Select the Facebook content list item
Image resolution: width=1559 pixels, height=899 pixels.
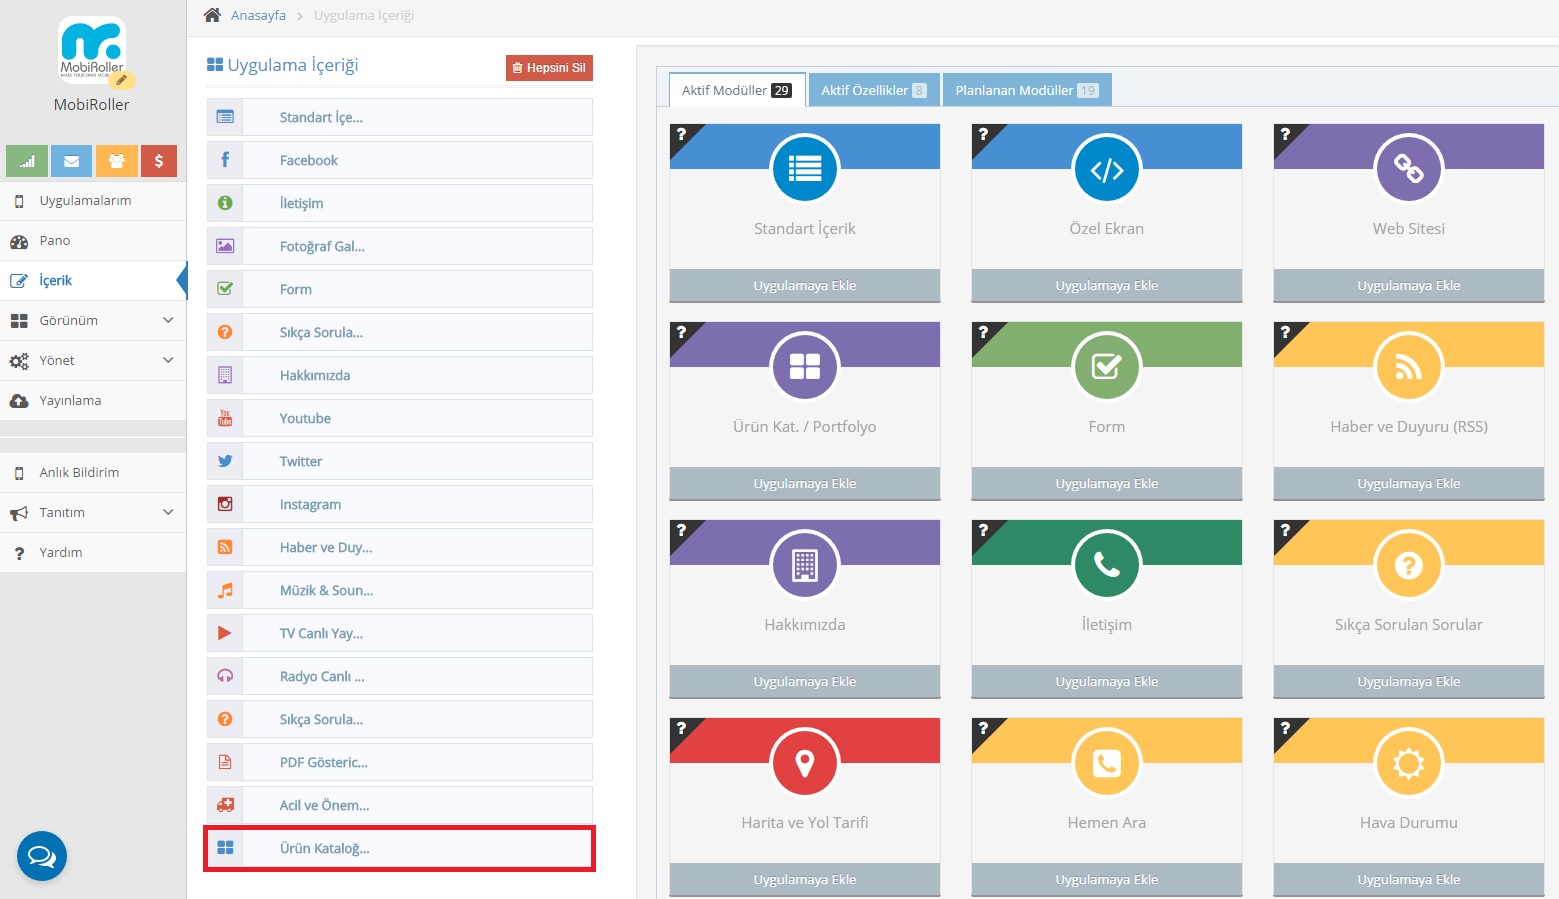click(x=400, y=160)
